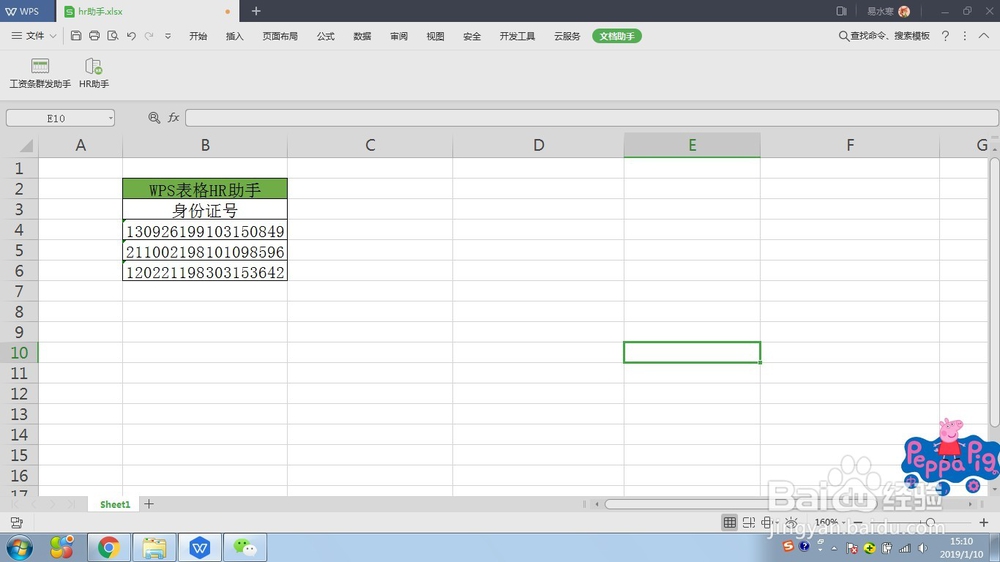Expand the arrow beside the 文件 menu
The image size is (1000, 562).
coord(53,36)
